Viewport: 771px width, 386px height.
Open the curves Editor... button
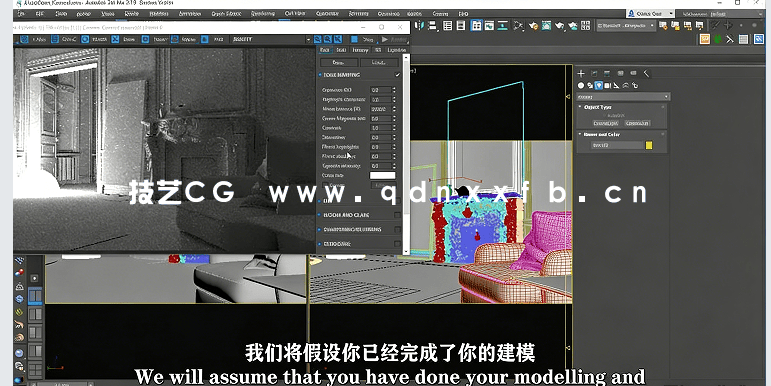click(384, 185)
